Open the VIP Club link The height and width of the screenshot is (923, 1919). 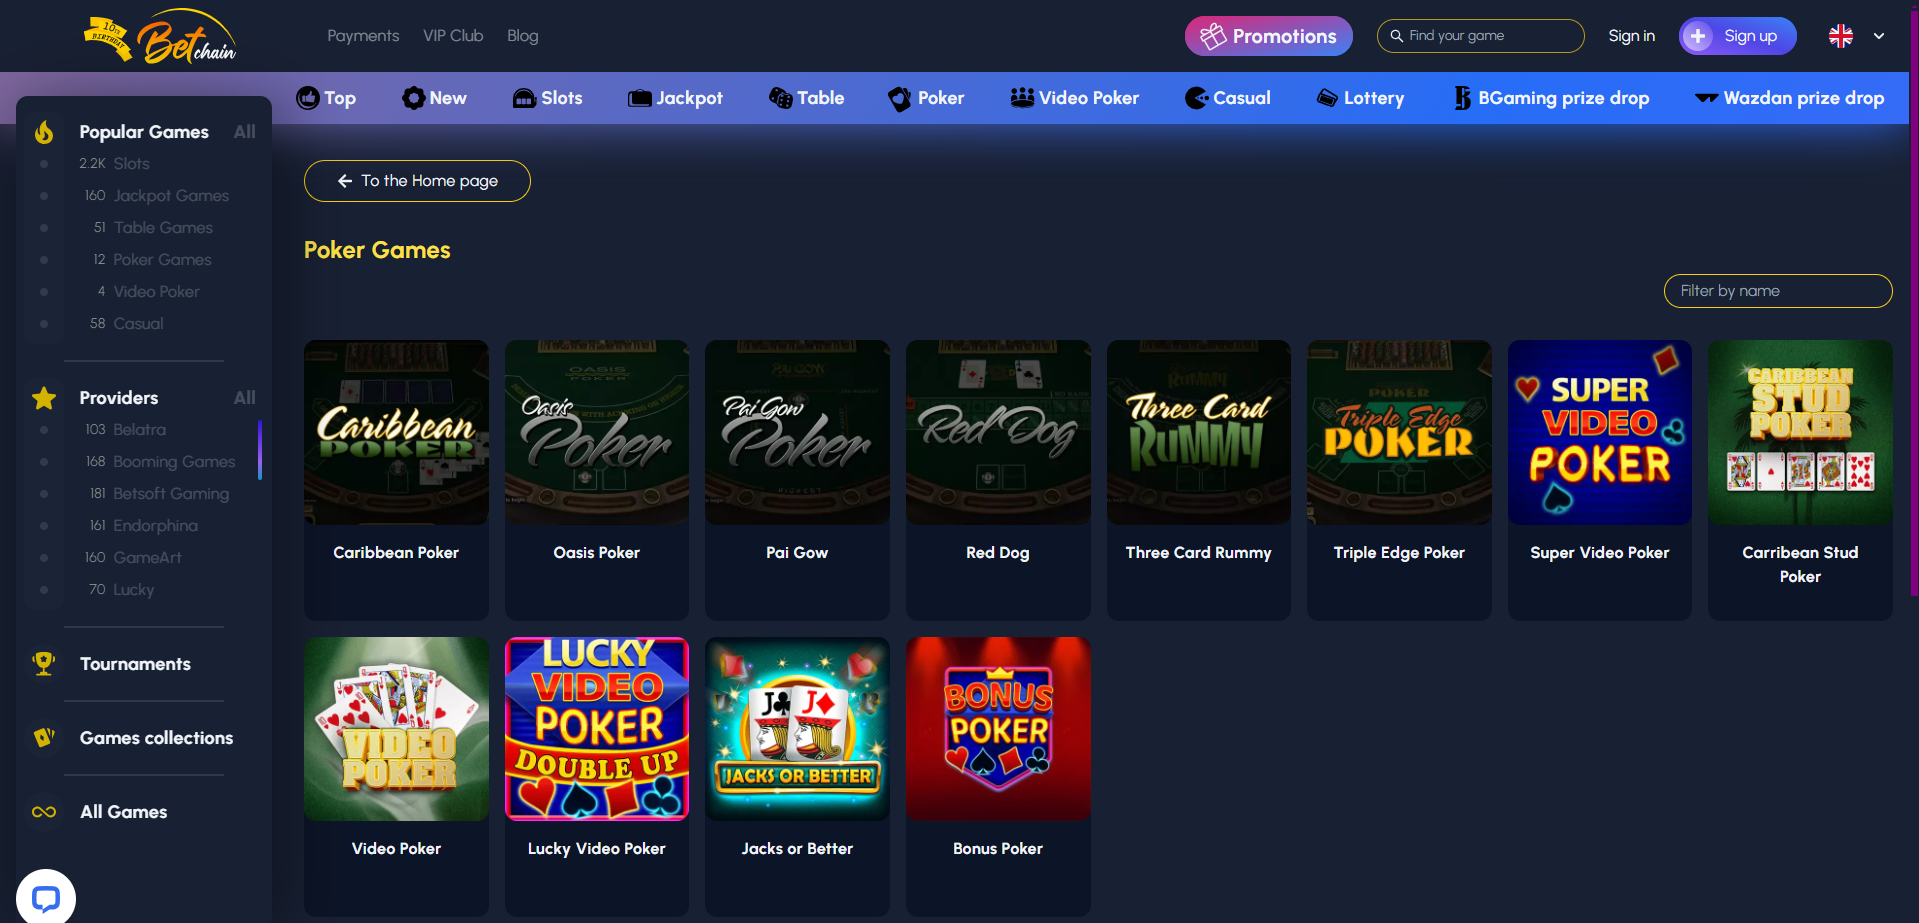click(453, 36)
